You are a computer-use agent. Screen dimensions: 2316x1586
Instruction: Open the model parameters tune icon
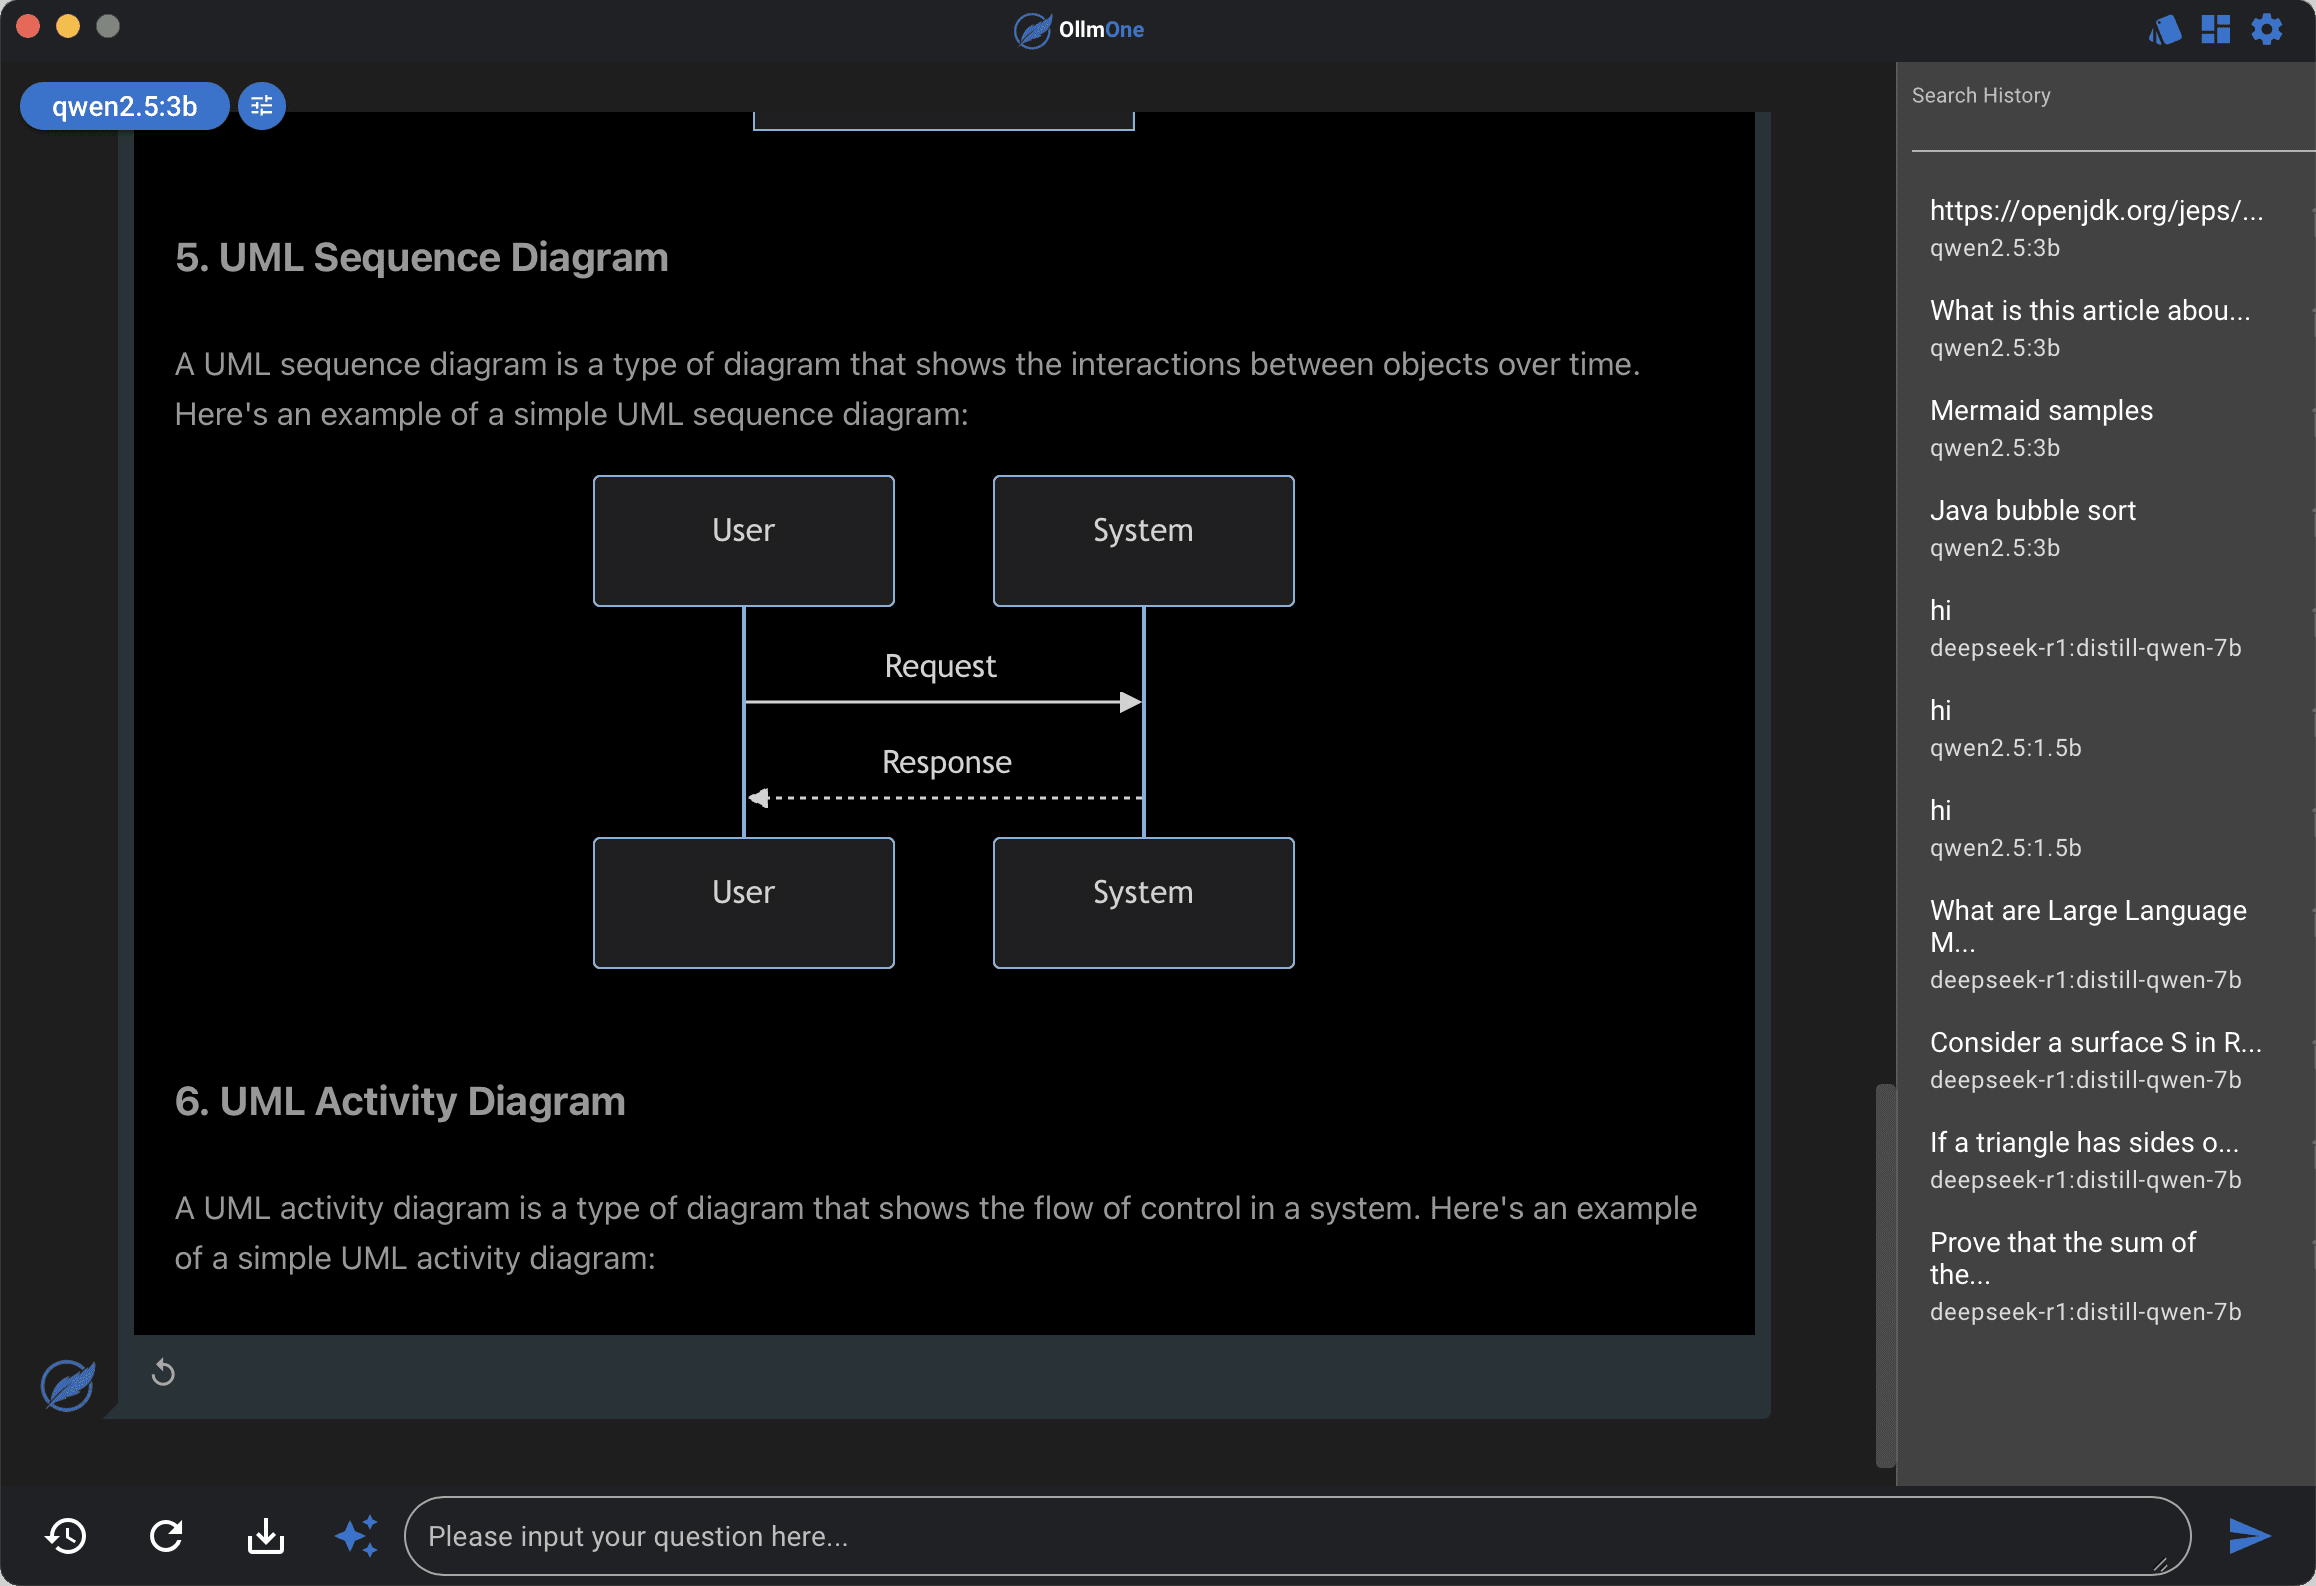coord(262,106)
